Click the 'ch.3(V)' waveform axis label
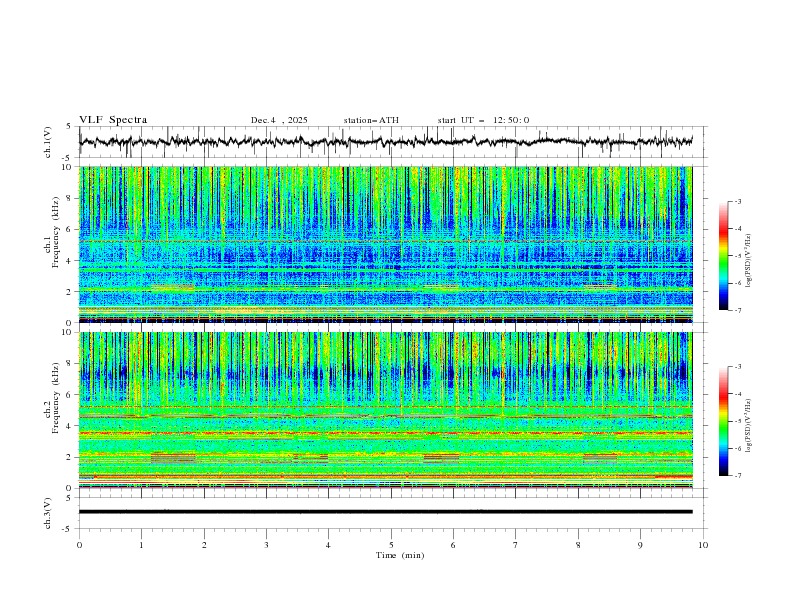This screenshot has width=792, height=612. (48, 513)
